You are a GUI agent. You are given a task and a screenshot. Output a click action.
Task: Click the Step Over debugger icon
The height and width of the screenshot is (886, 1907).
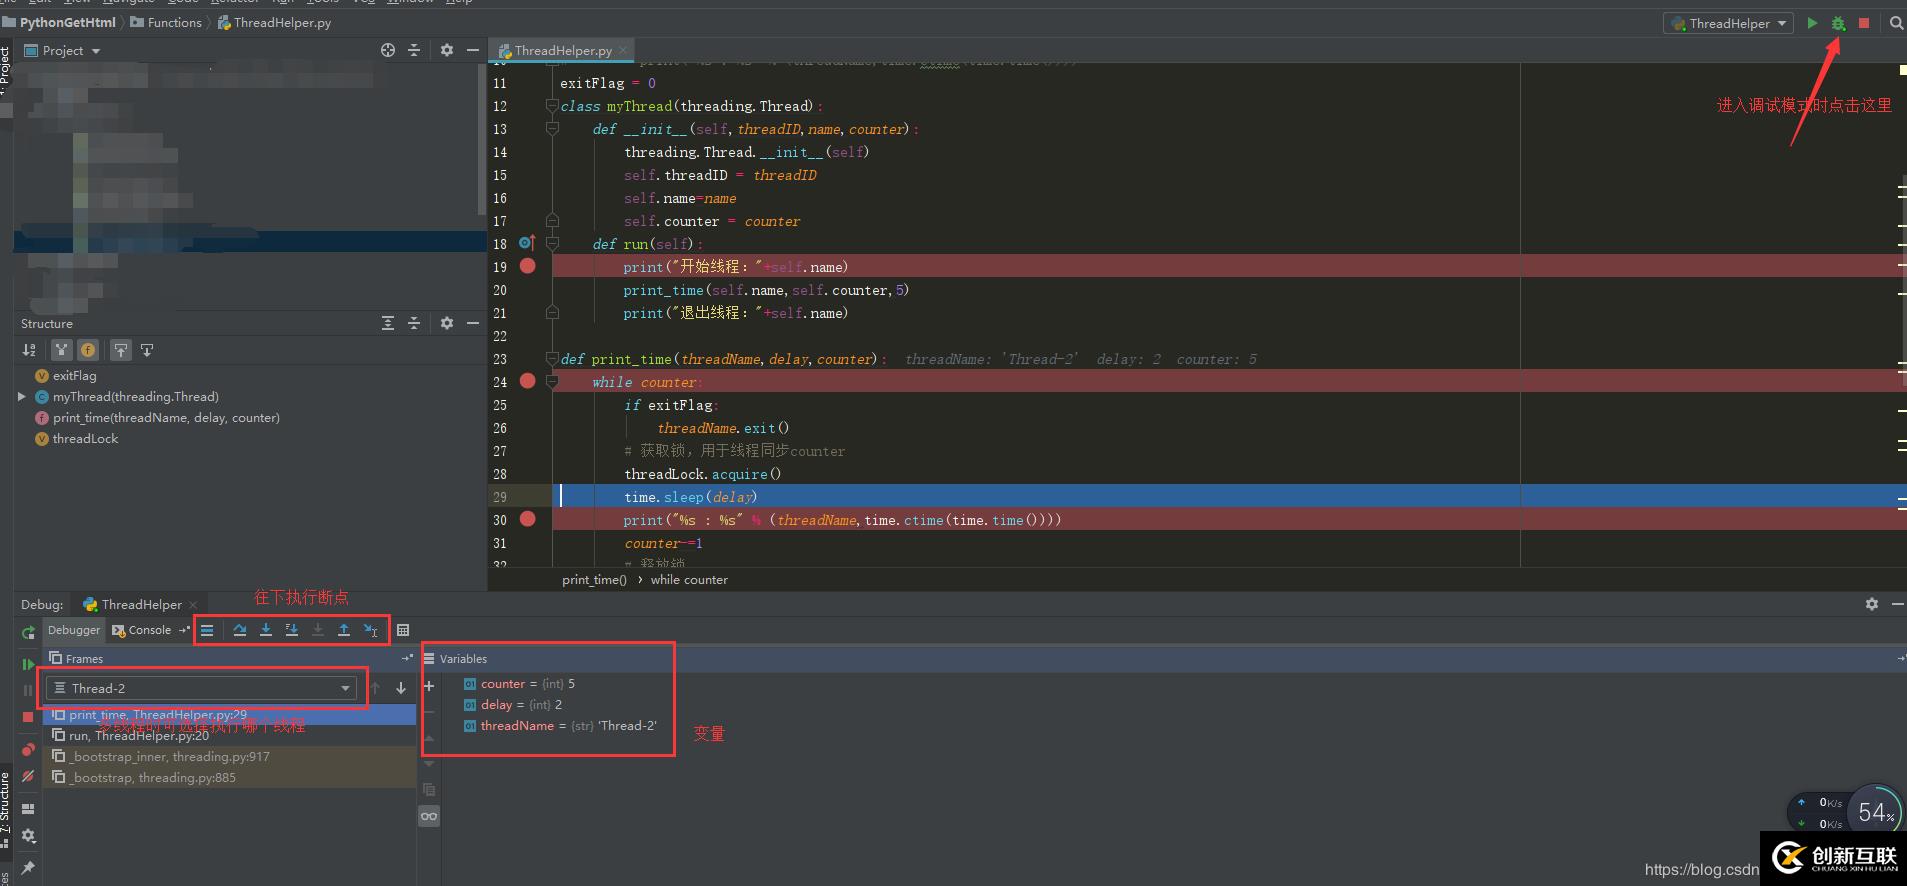click(240, 630)
